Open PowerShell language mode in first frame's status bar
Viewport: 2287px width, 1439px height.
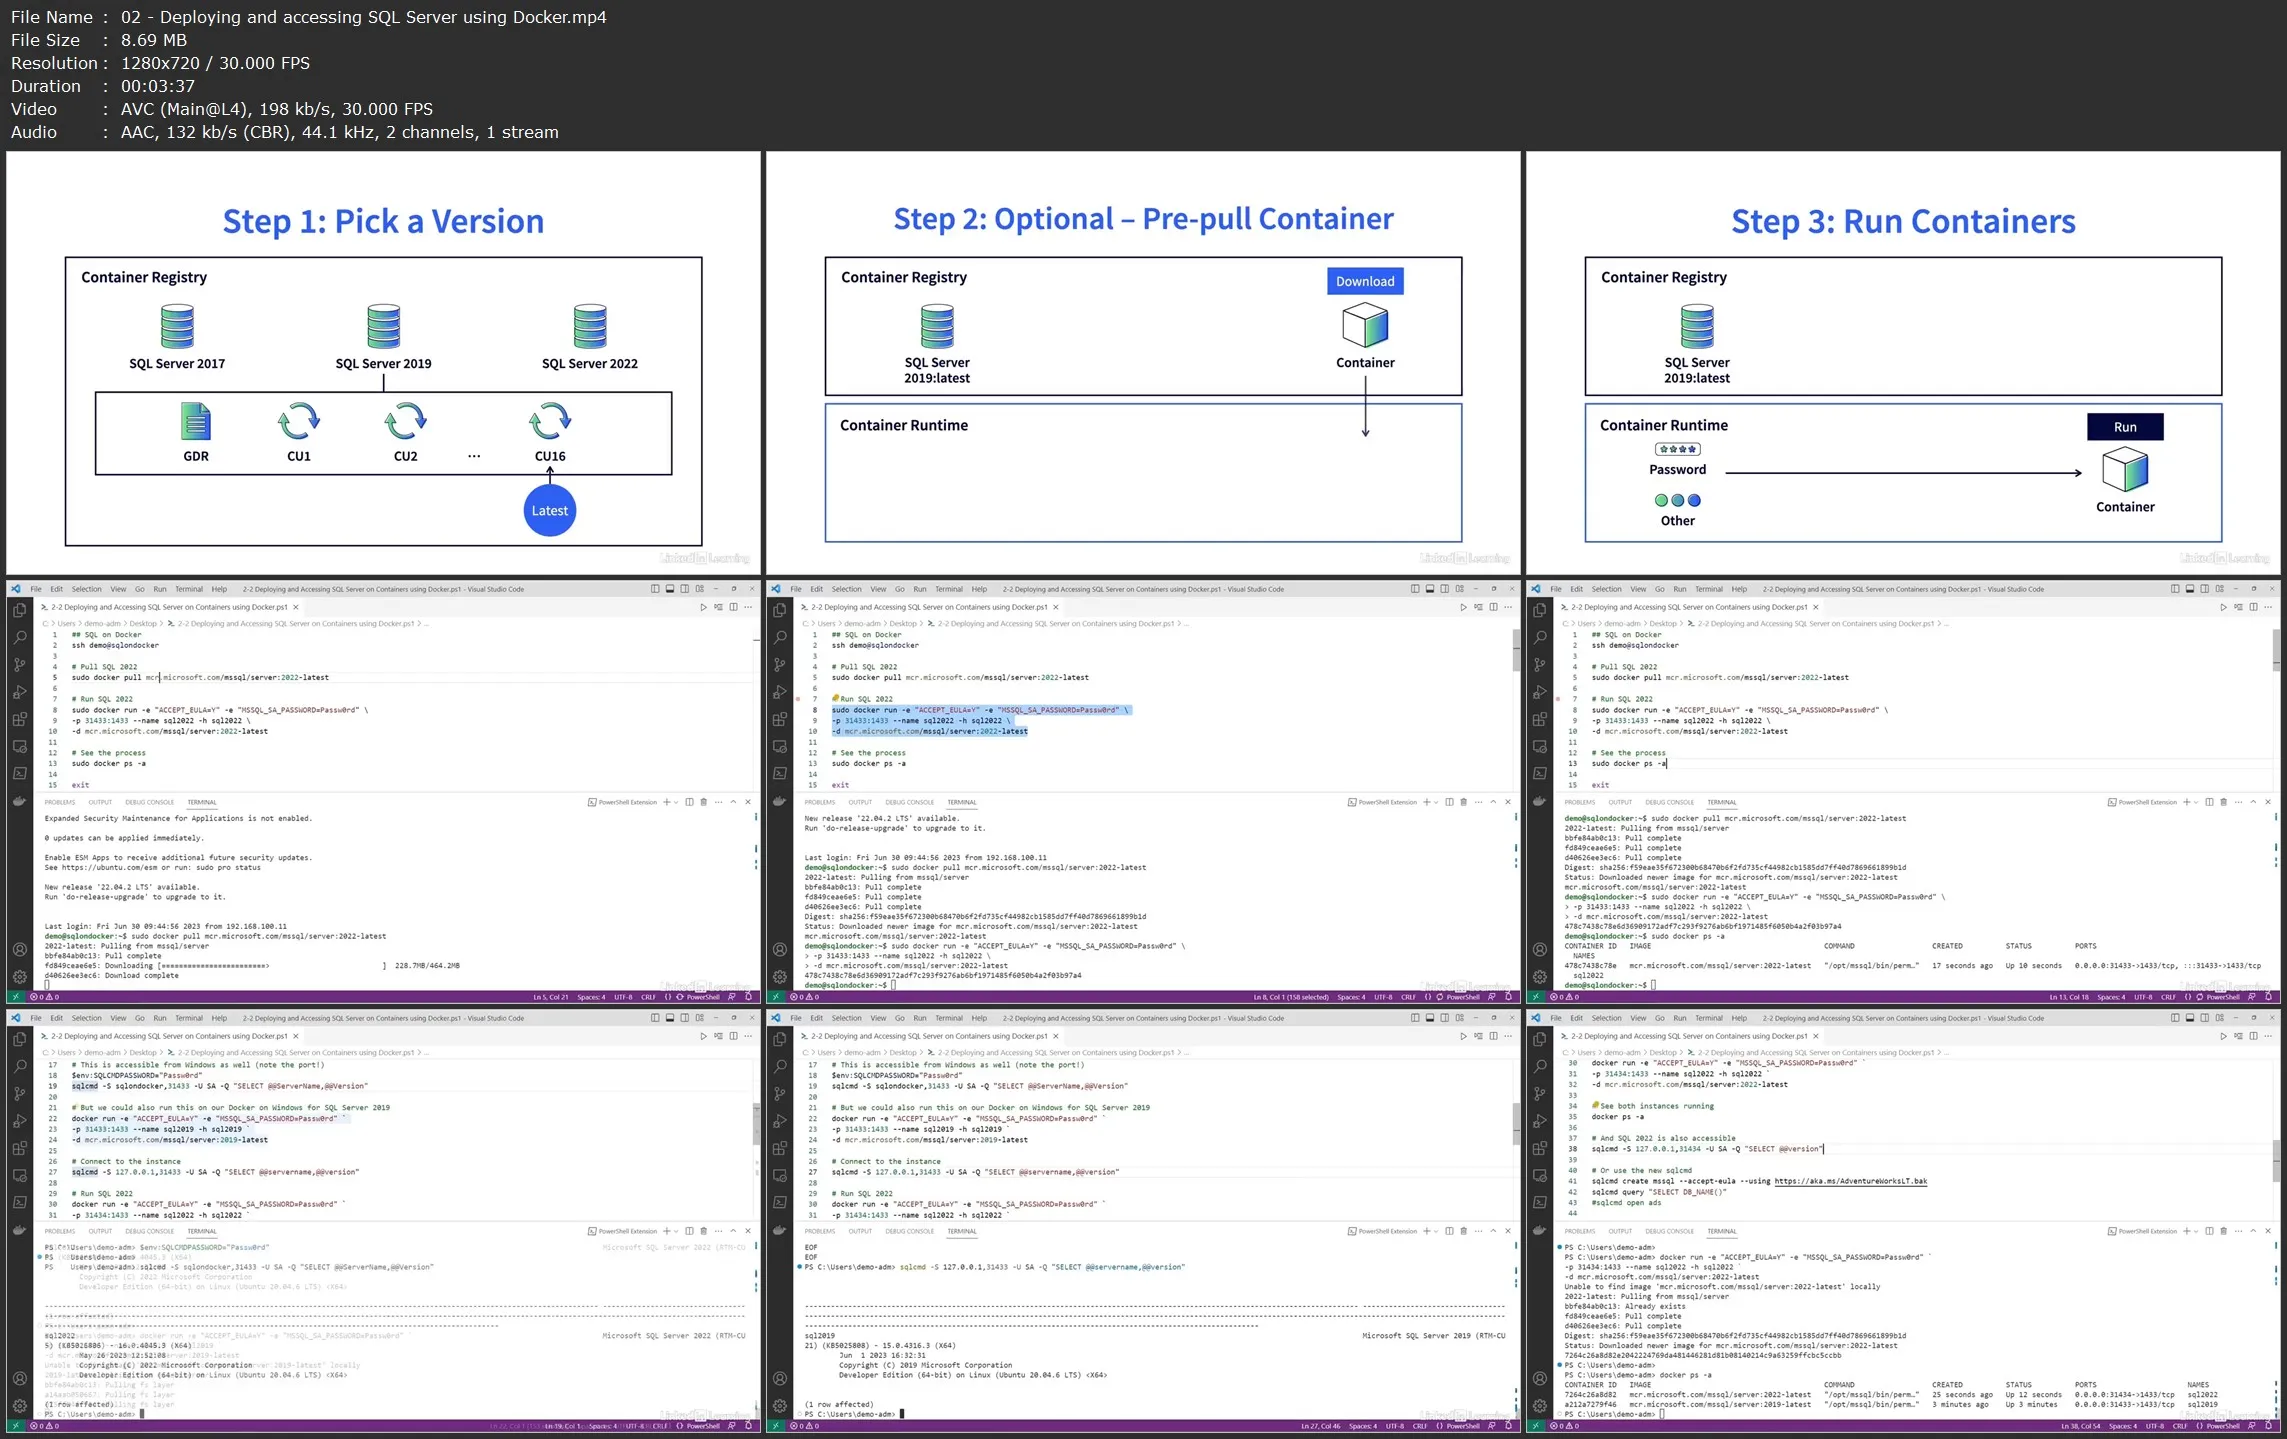(703, 997)
